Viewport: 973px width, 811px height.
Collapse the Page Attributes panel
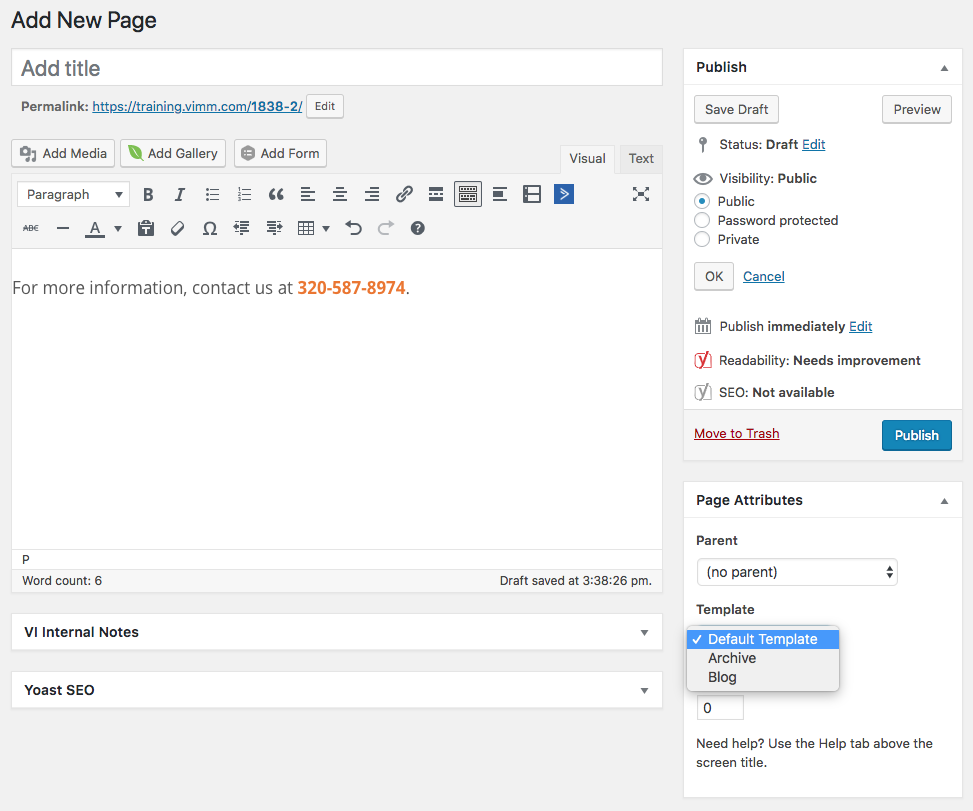tap(944, 501)
